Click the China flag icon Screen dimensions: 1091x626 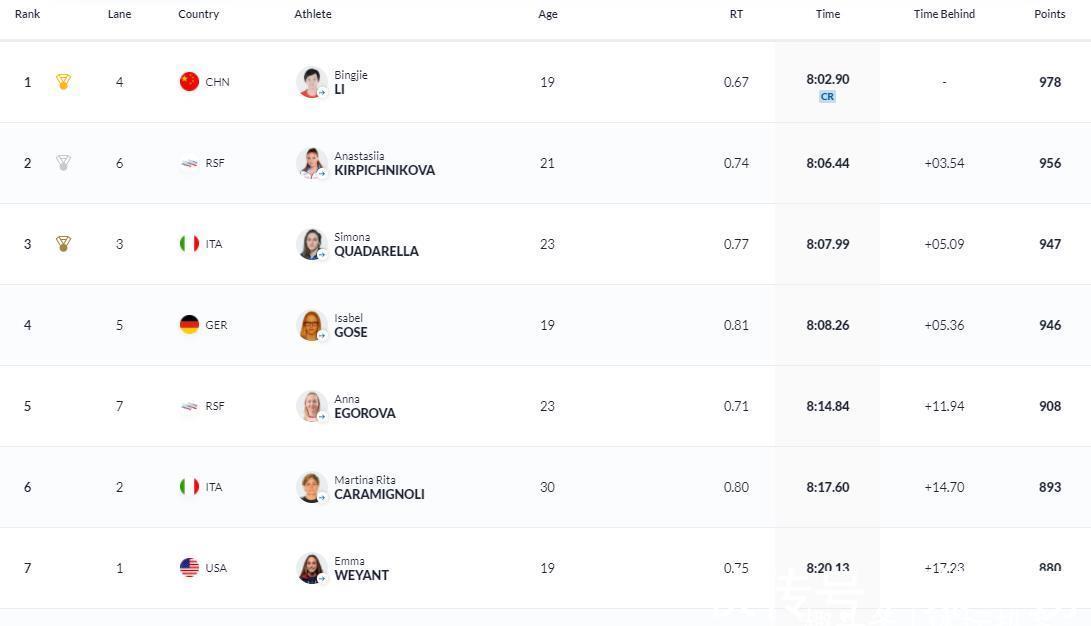point(189,82)
